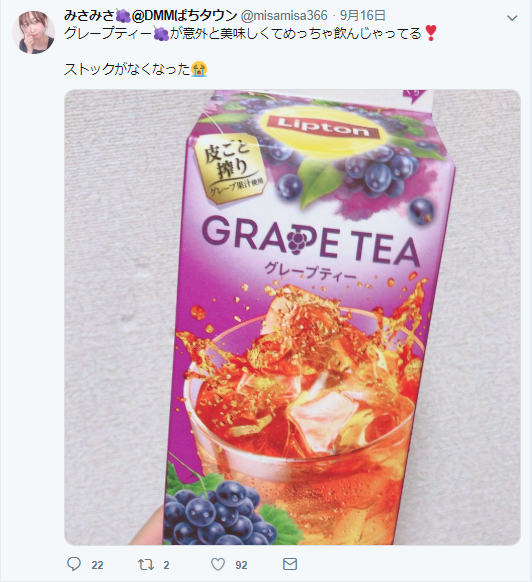Select the Lipton logo on the carton photo
532x582 pixels.
323,127
